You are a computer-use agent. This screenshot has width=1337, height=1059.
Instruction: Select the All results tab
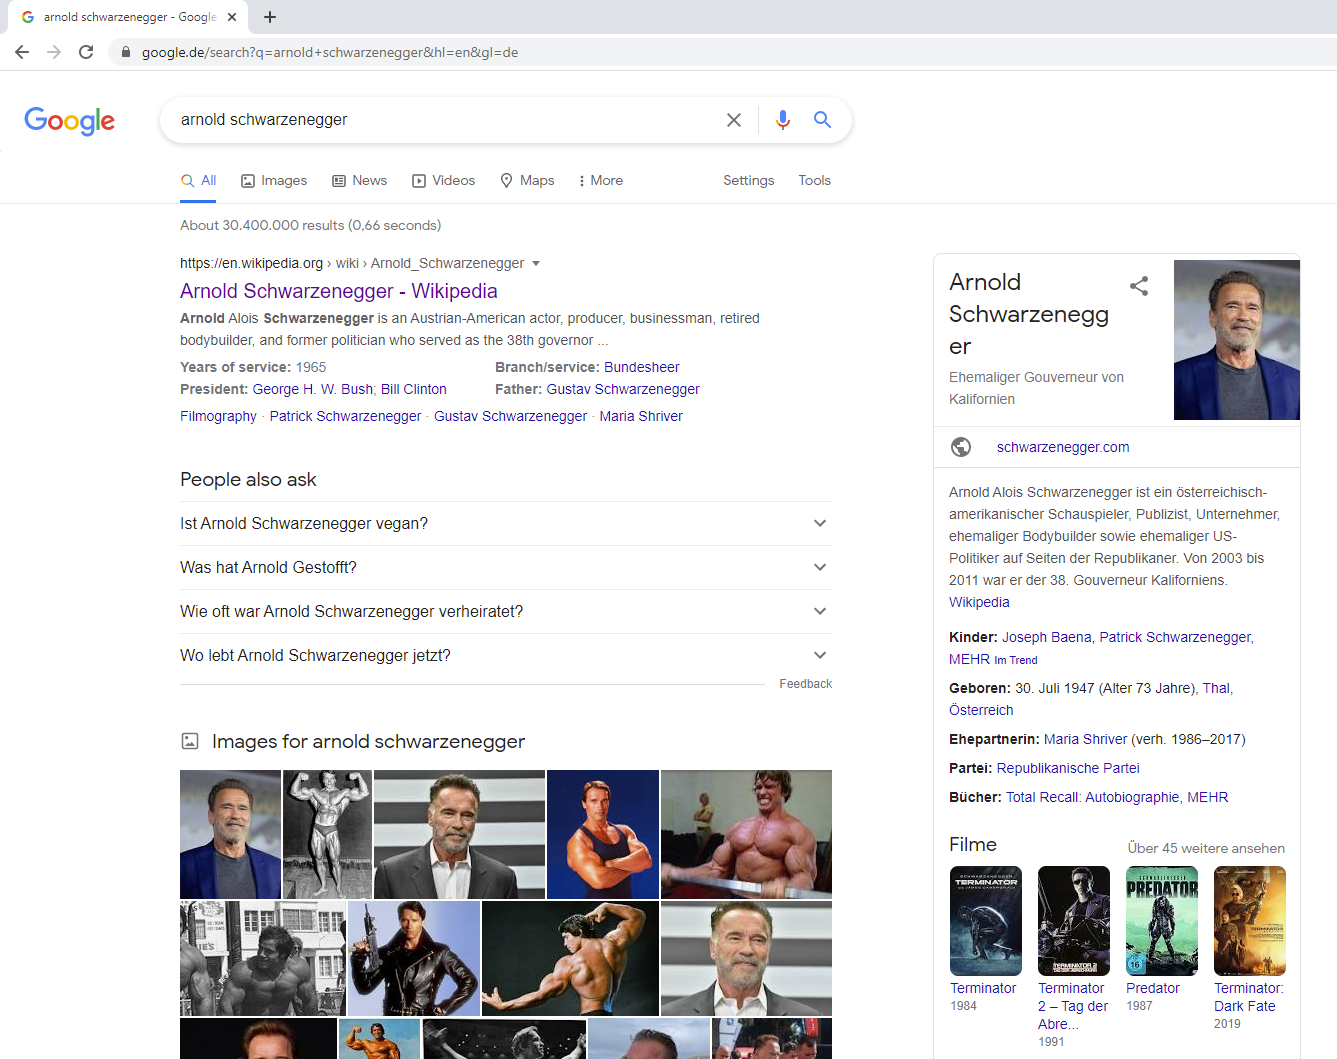199,180
